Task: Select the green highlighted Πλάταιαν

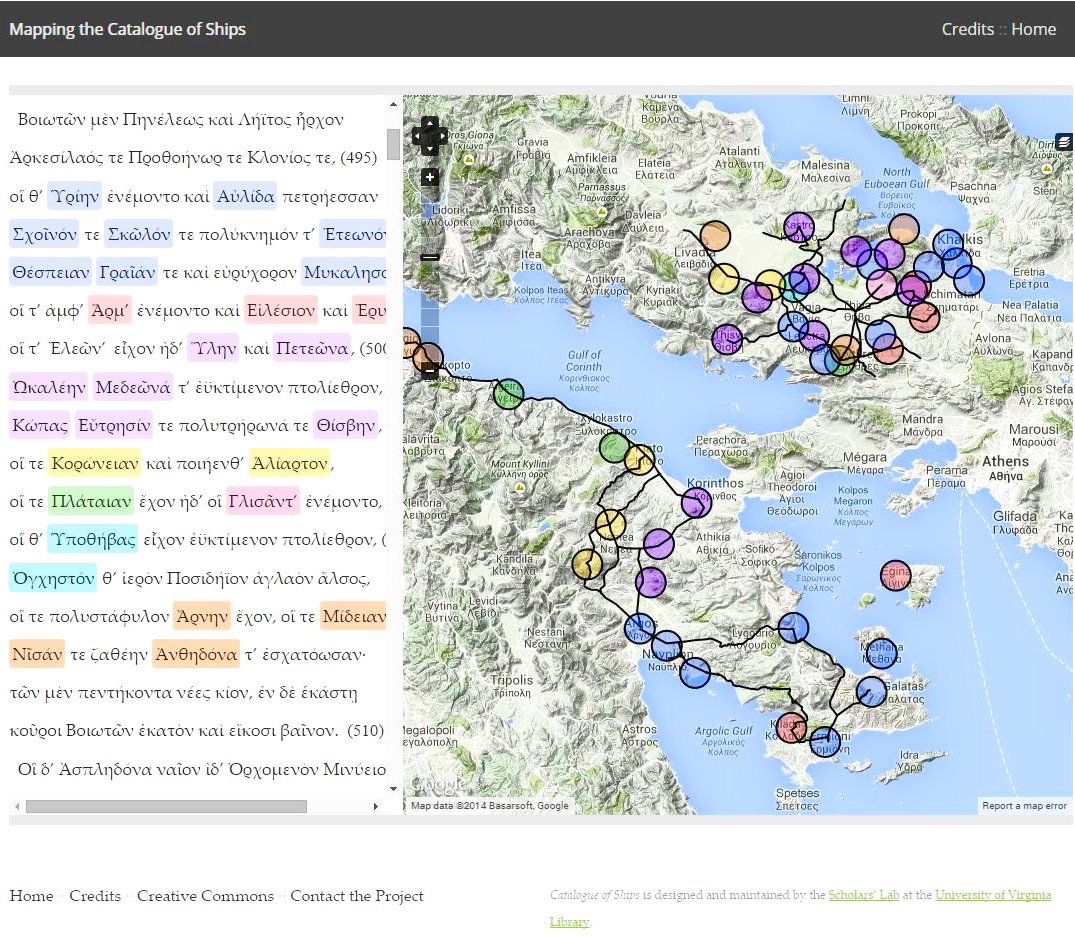Action: pyautogui.click(x=90, y=502)
